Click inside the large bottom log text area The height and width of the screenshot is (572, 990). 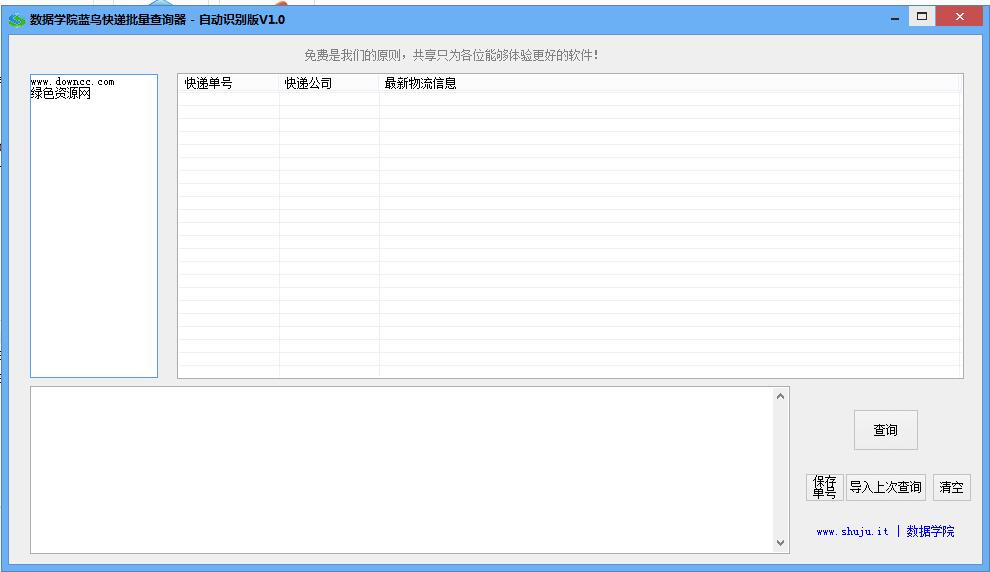pos(402,470)
